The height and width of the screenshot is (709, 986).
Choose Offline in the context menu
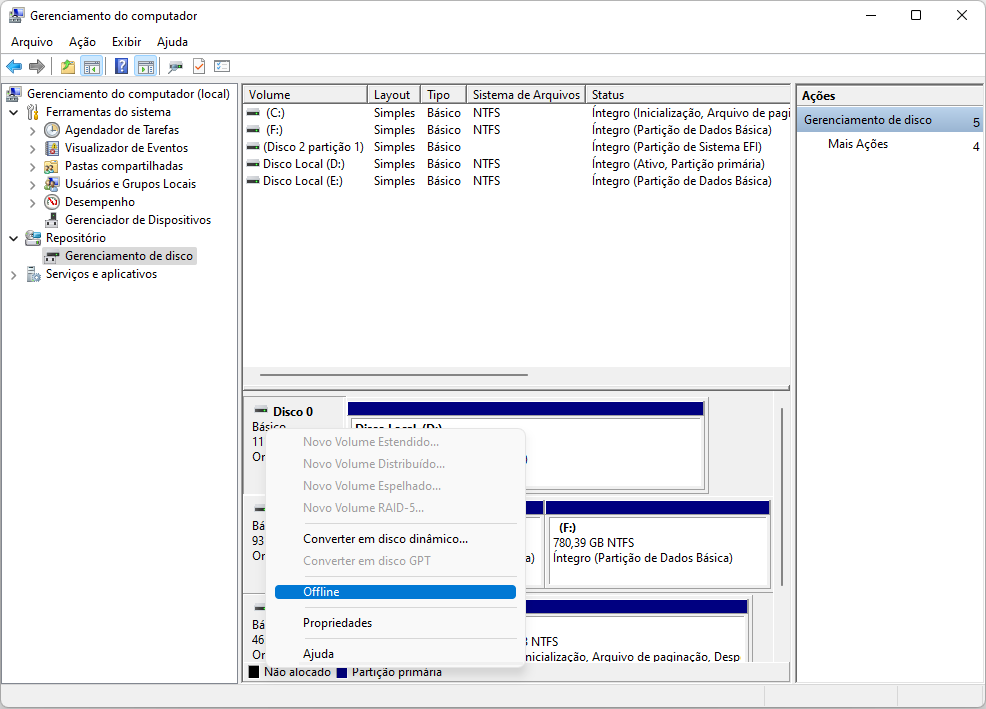click(395, 592)
